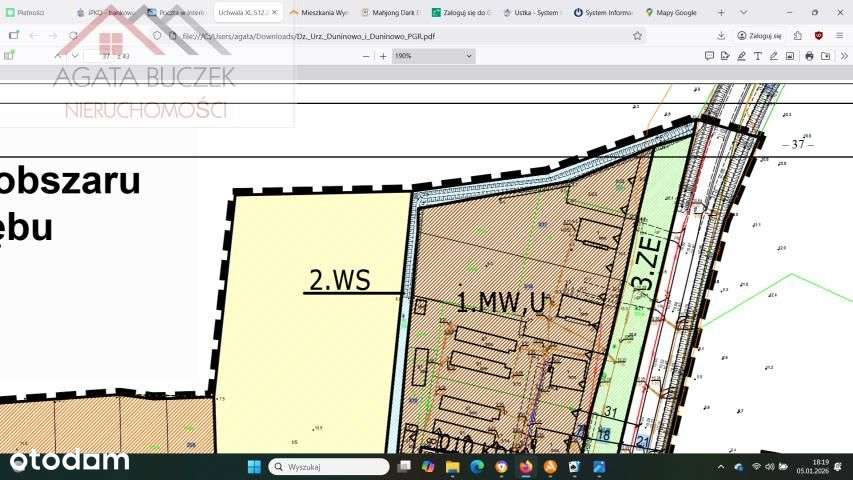Open Task View on the taskbar

[x=404, y=466]
